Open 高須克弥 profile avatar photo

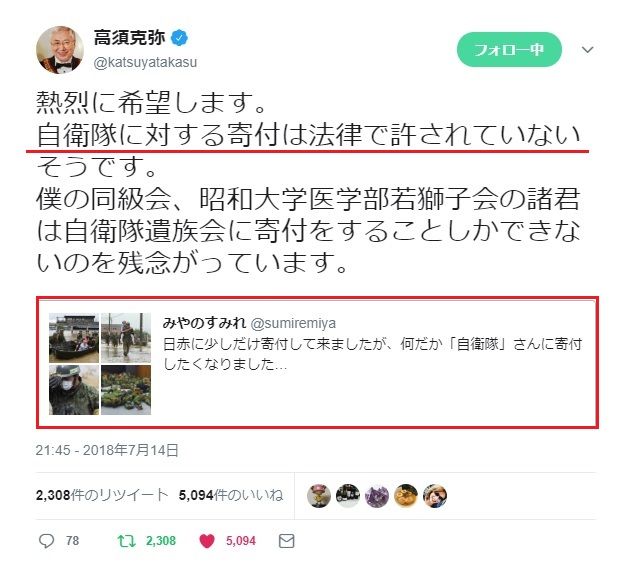point(60,50)
